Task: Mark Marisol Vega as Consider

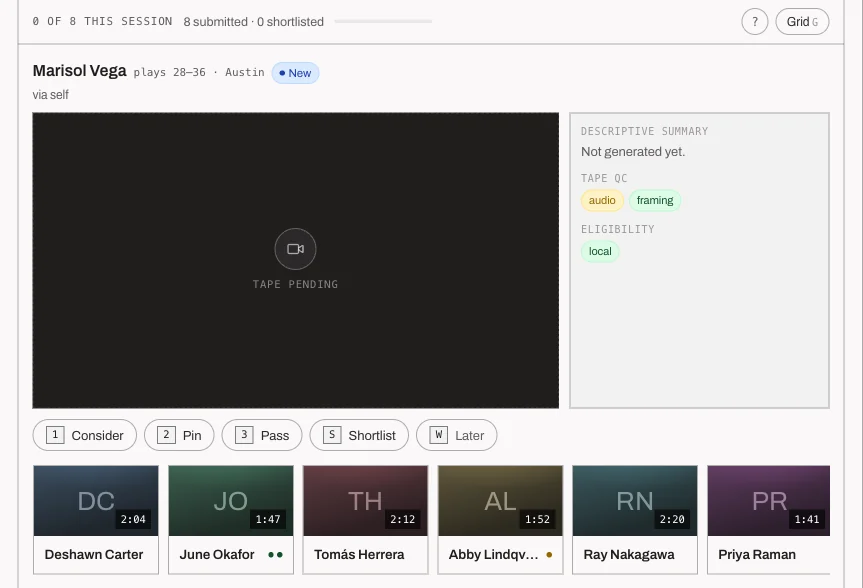Action: (85, 435)
